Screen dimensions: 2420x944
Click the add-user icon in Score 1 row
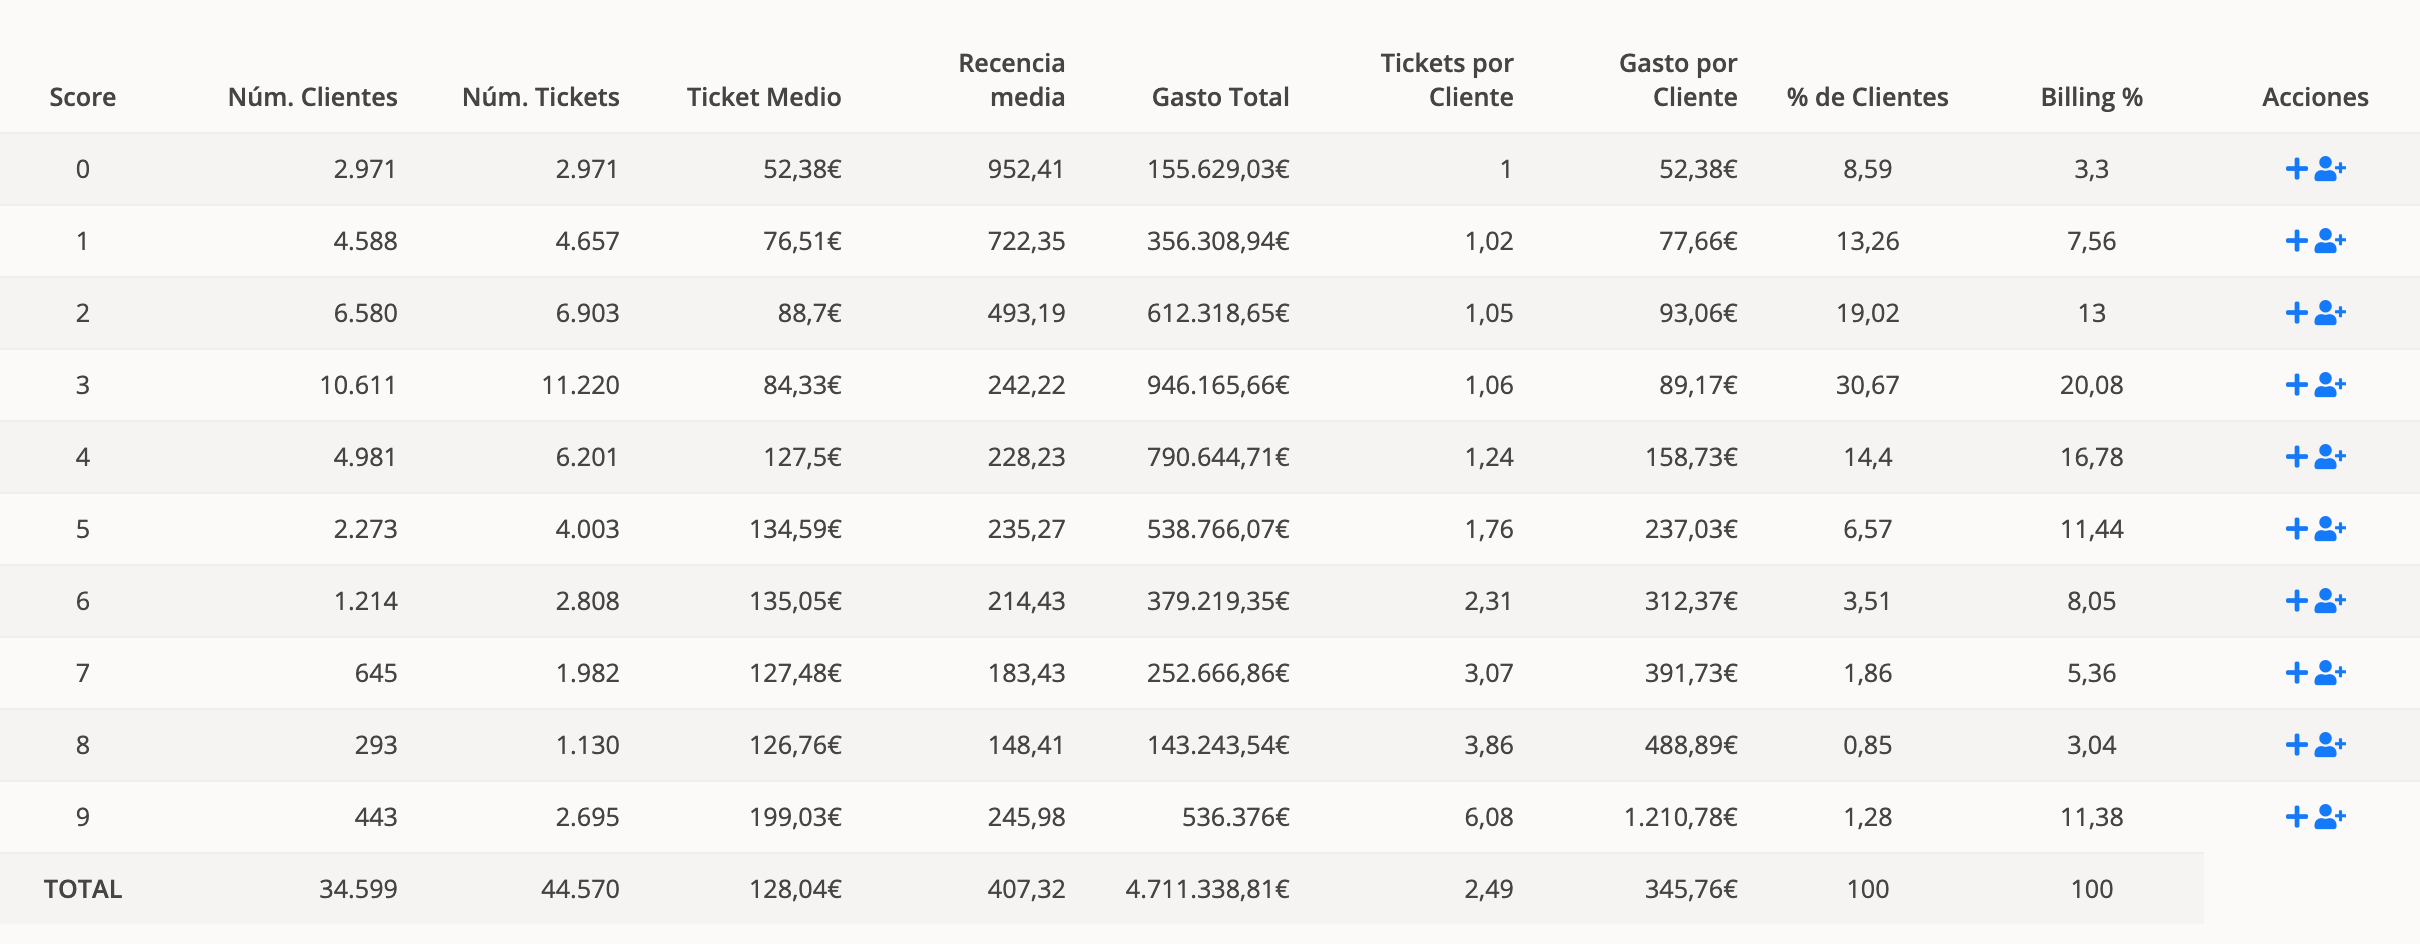point(2331,241)
